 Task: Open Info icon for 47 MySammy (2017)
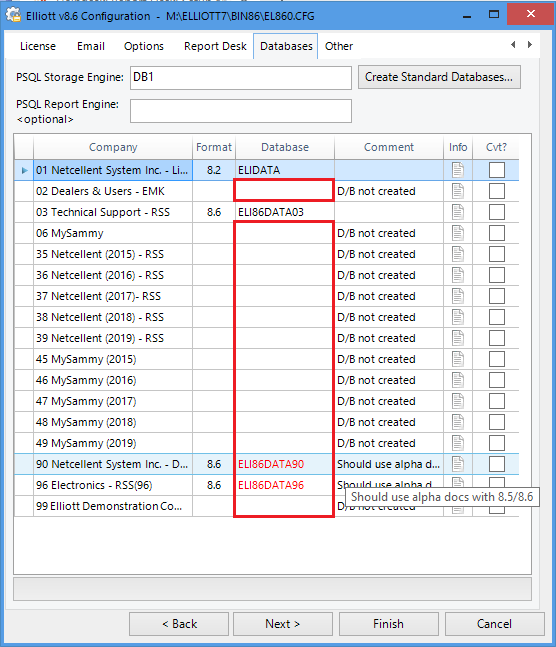click(458, 401)
